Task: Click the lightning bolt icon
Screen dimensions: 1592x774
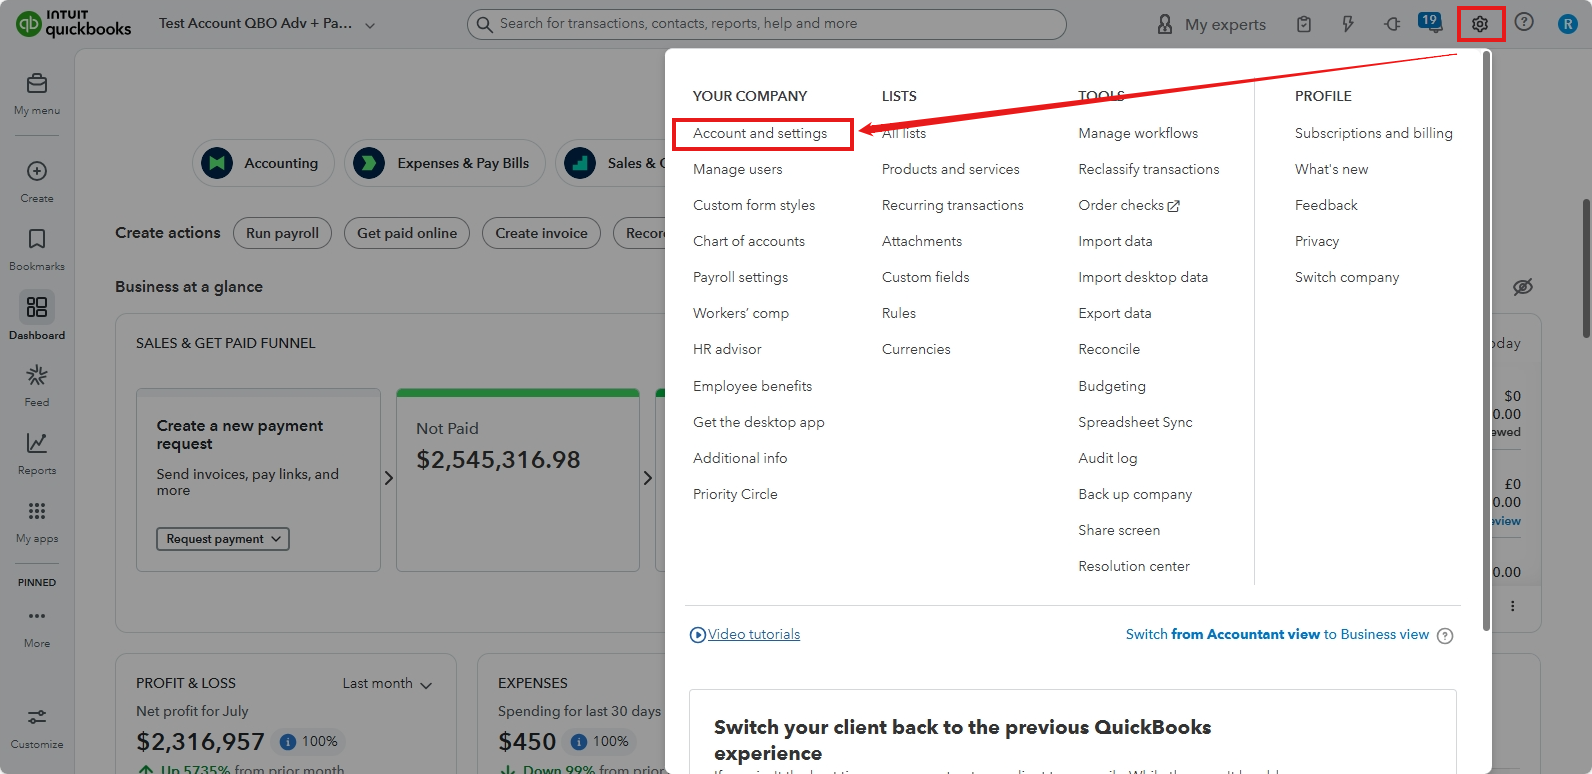Action: coord(1348,24)
